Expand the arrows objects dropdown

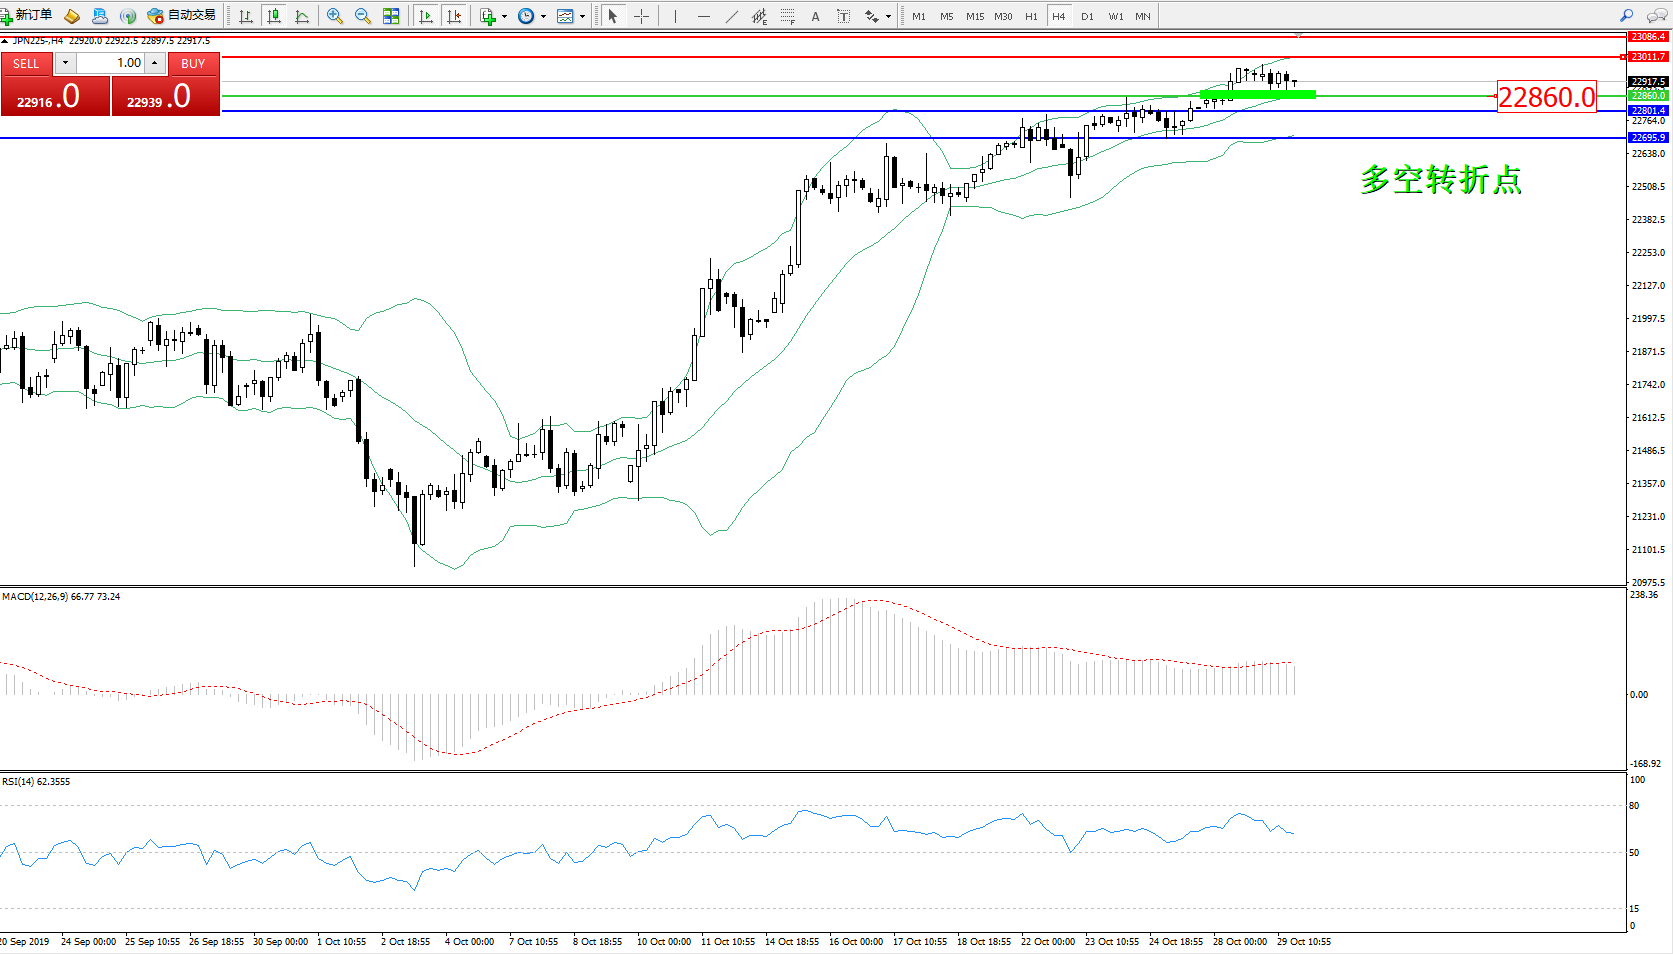(x=888, y=16)
